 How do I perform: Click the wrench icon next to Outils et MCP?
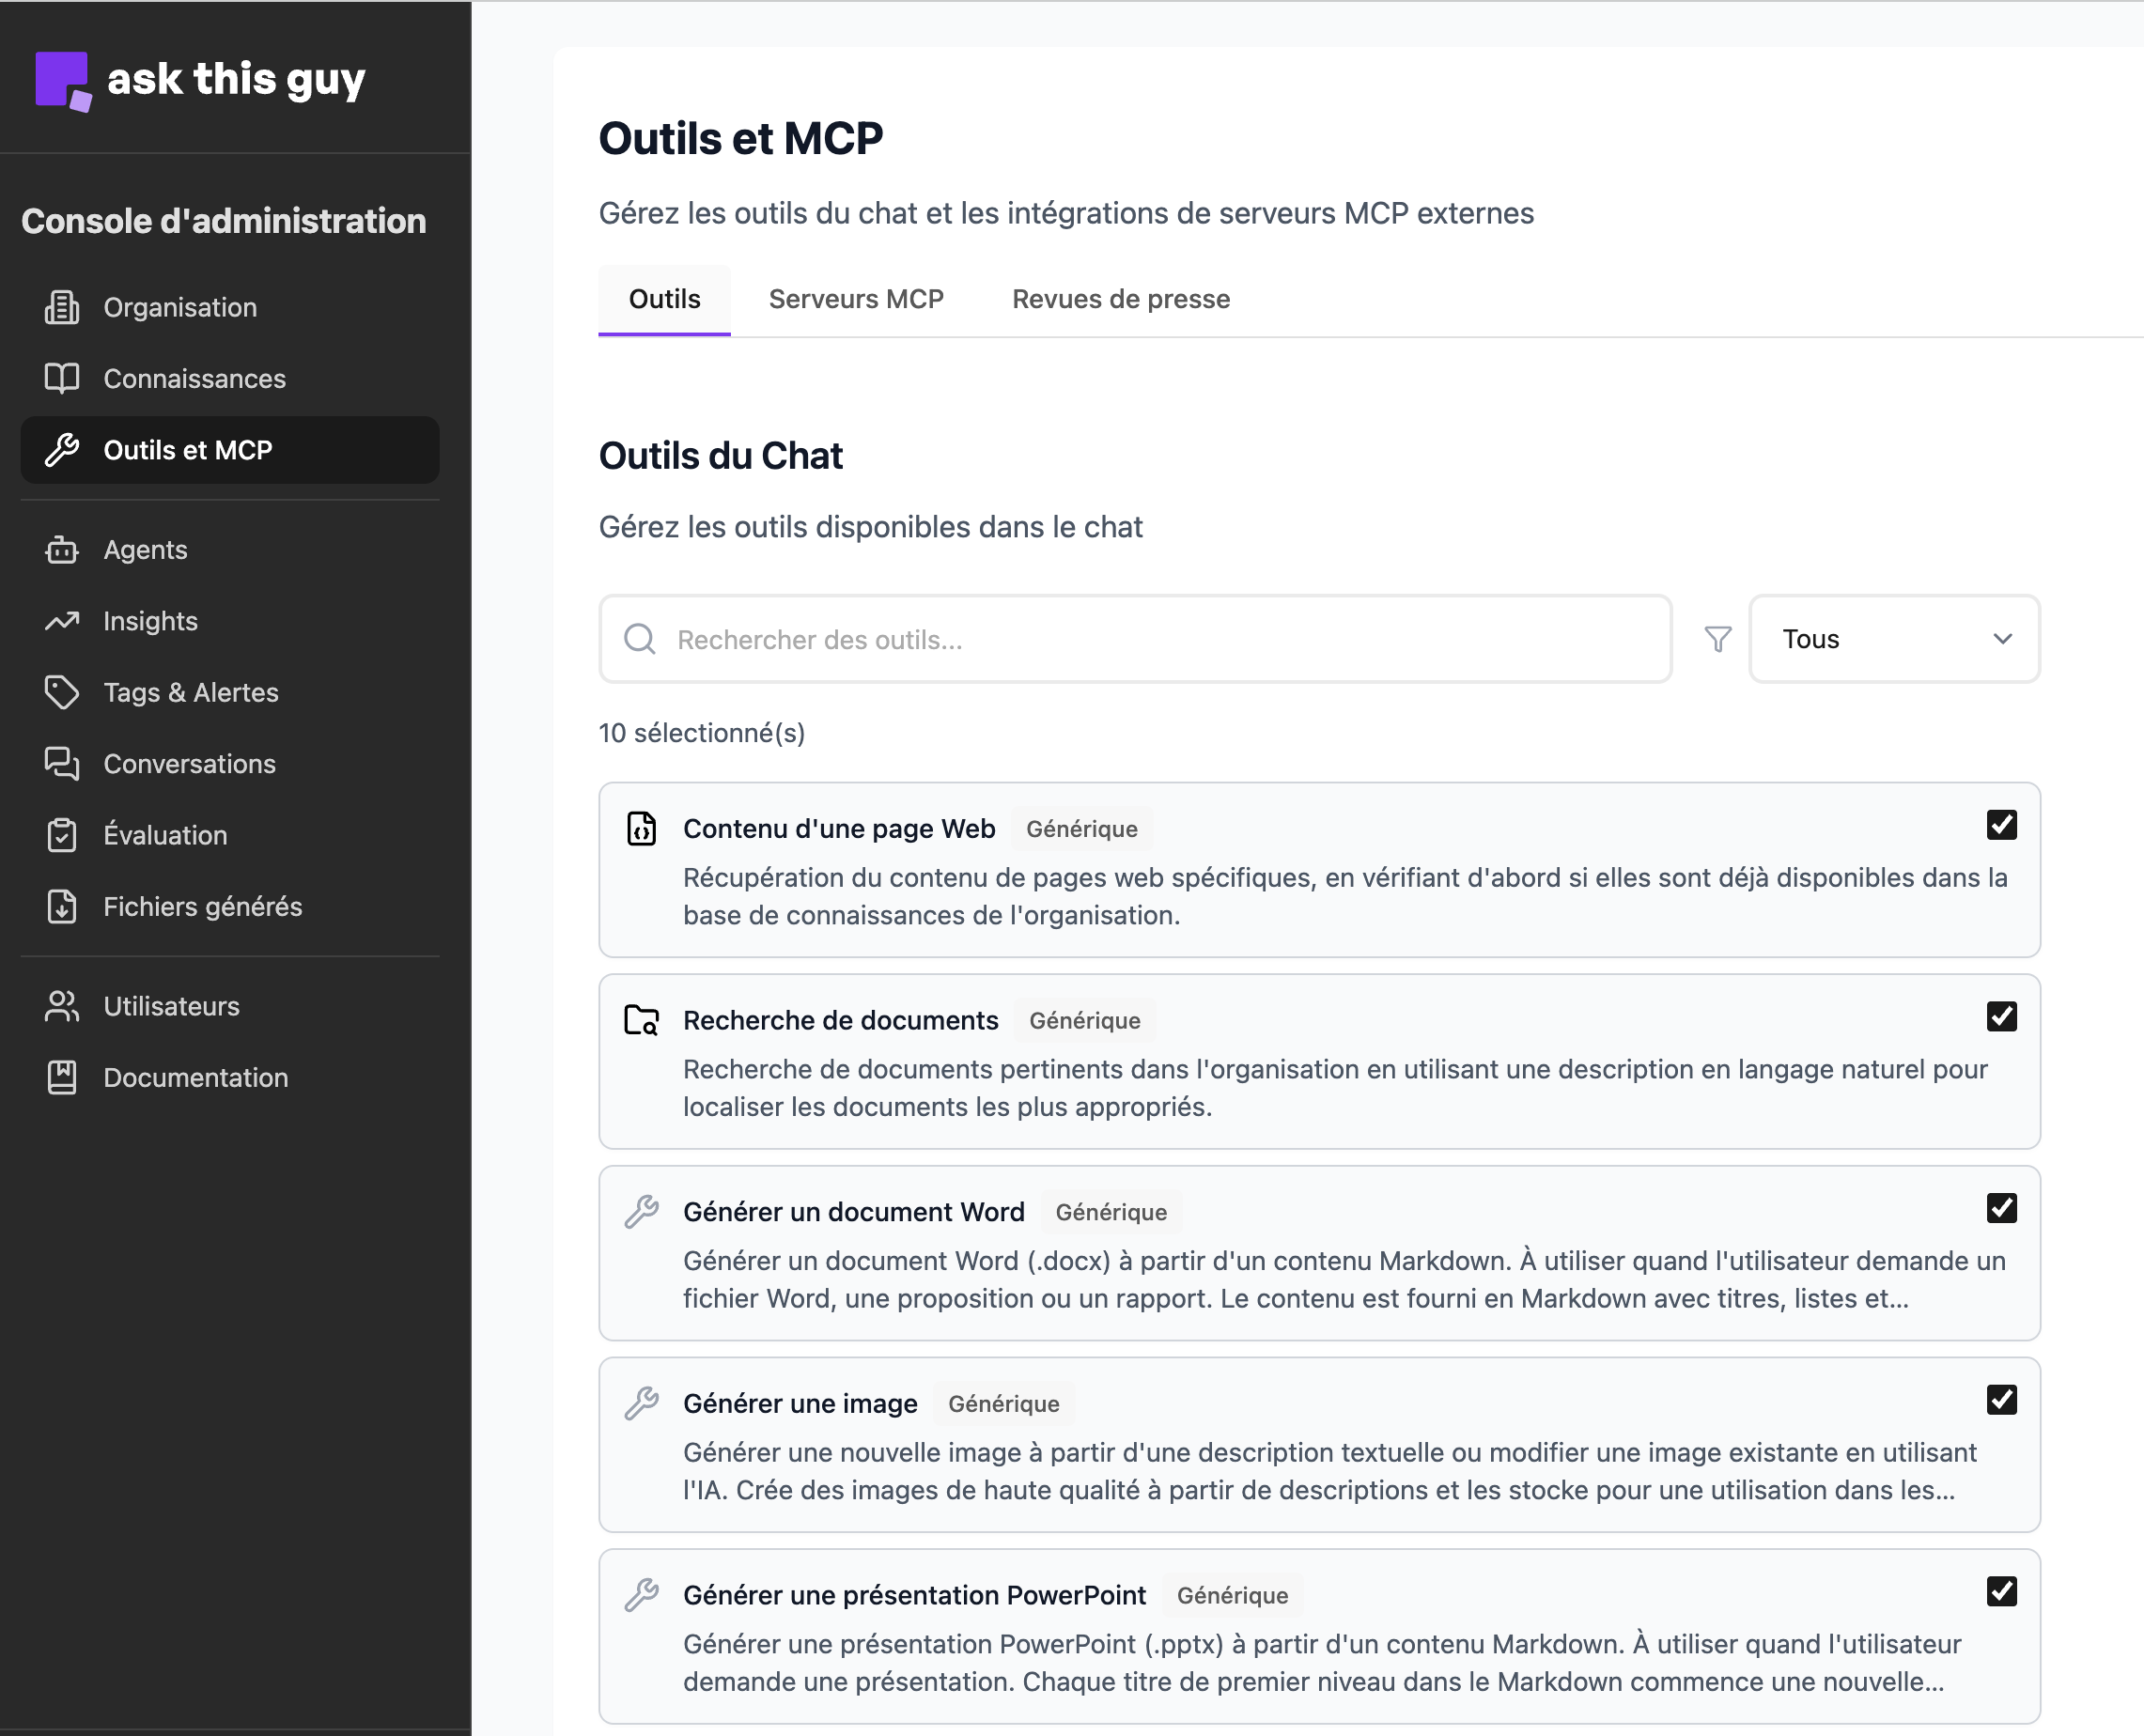[x=62, y=449]
